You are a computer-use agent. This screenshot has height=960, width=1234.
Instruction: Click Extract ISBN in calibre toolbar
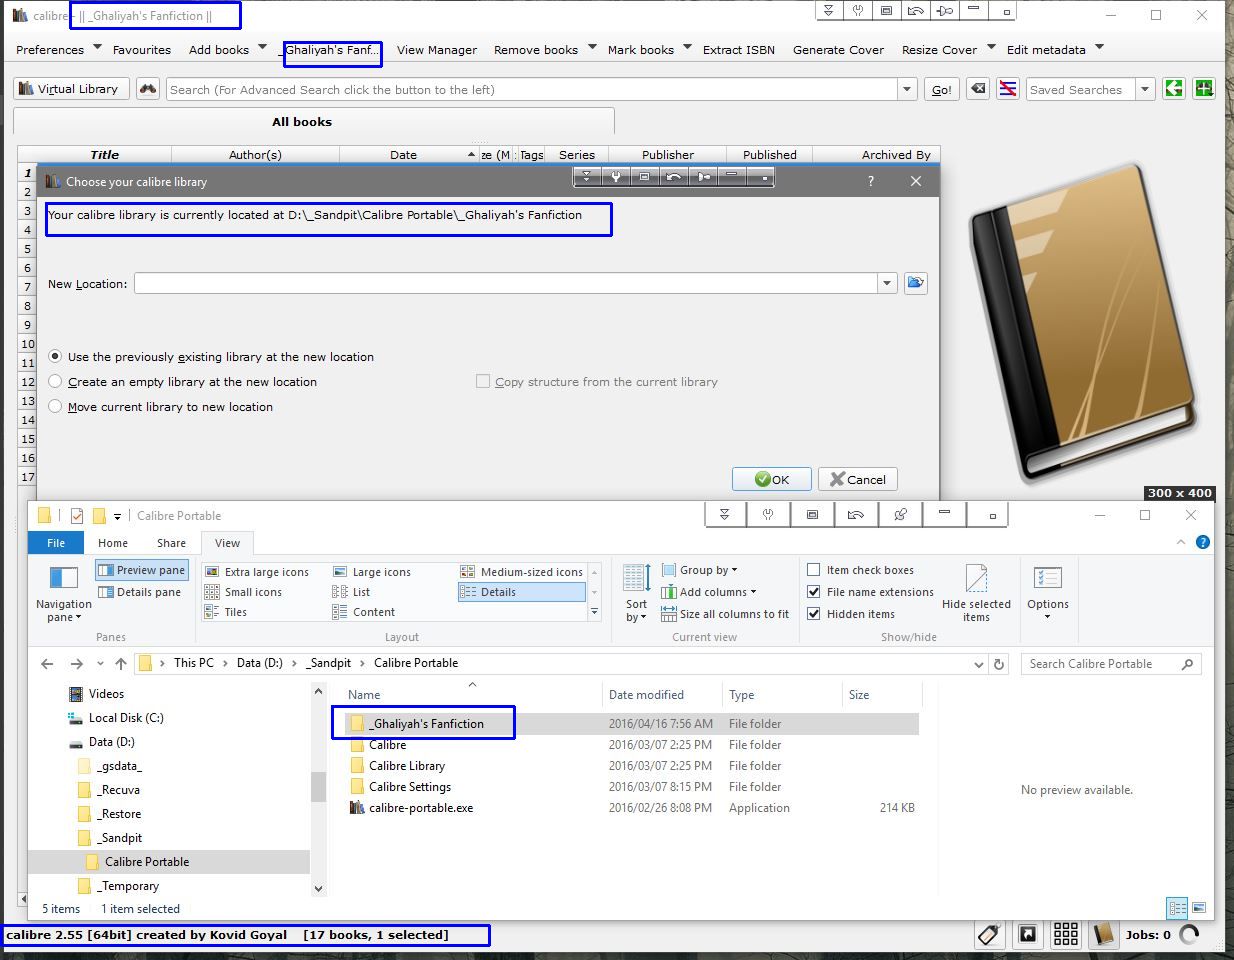(x=739, y=50)
